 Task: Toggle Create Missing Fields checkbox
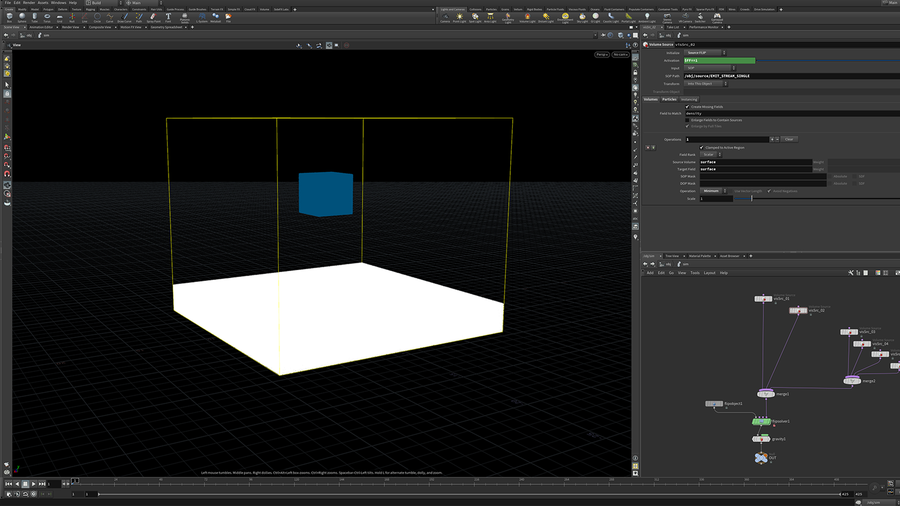tap(687, 107)
